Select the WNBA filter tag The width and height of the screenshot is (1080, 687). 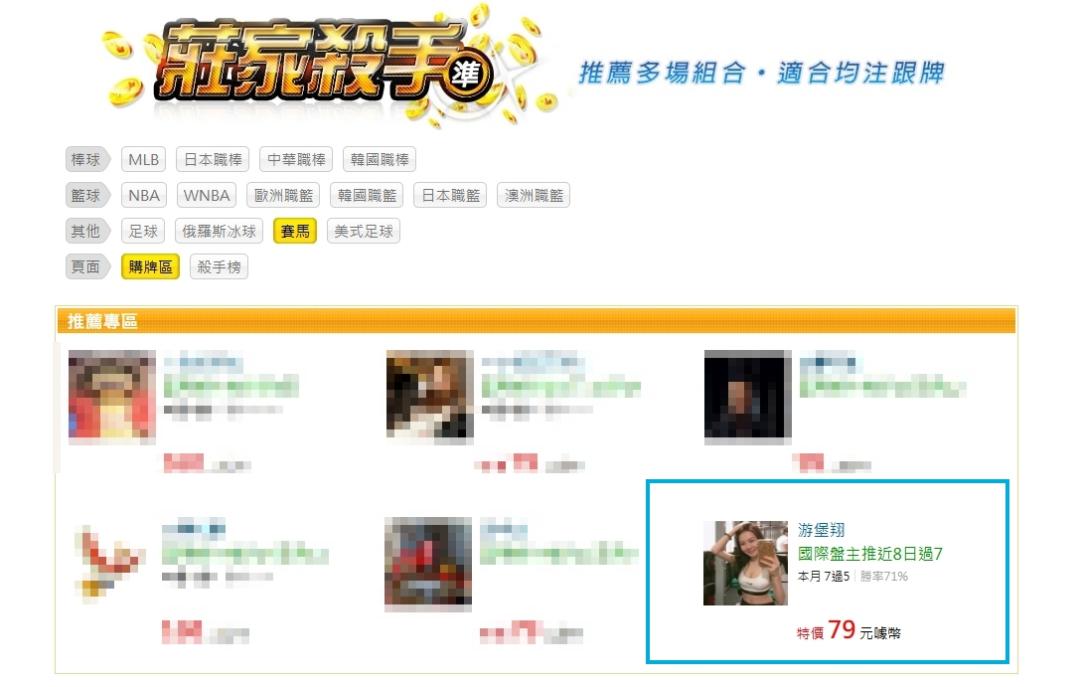pos(207,195)
